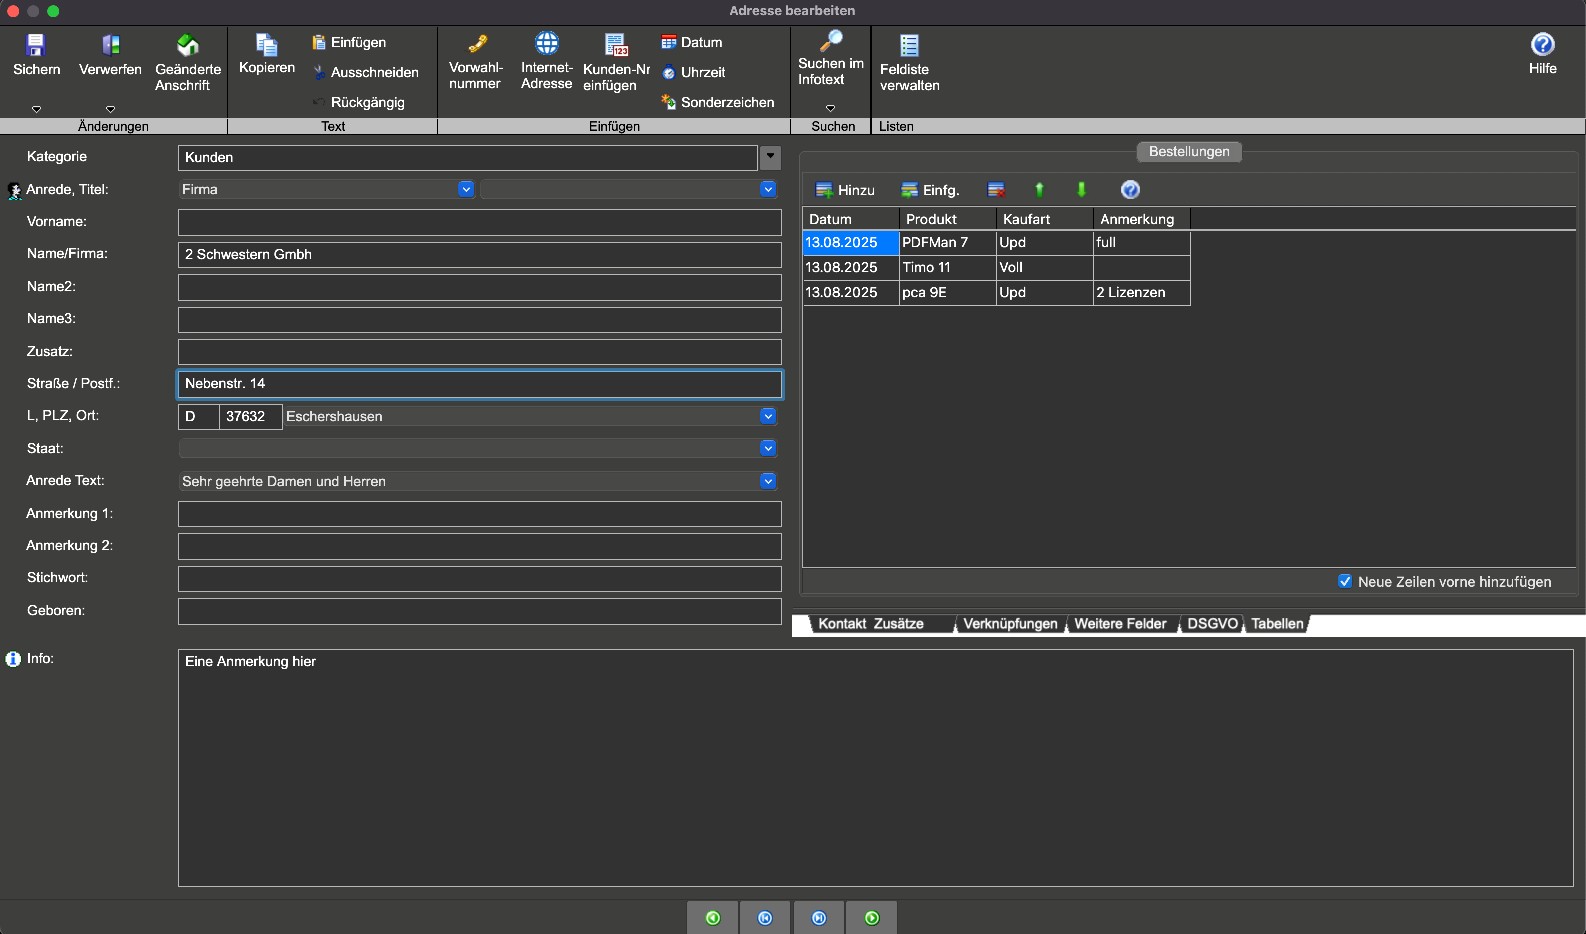
Task: Click the country code field D
Action: tap(198, 416)
